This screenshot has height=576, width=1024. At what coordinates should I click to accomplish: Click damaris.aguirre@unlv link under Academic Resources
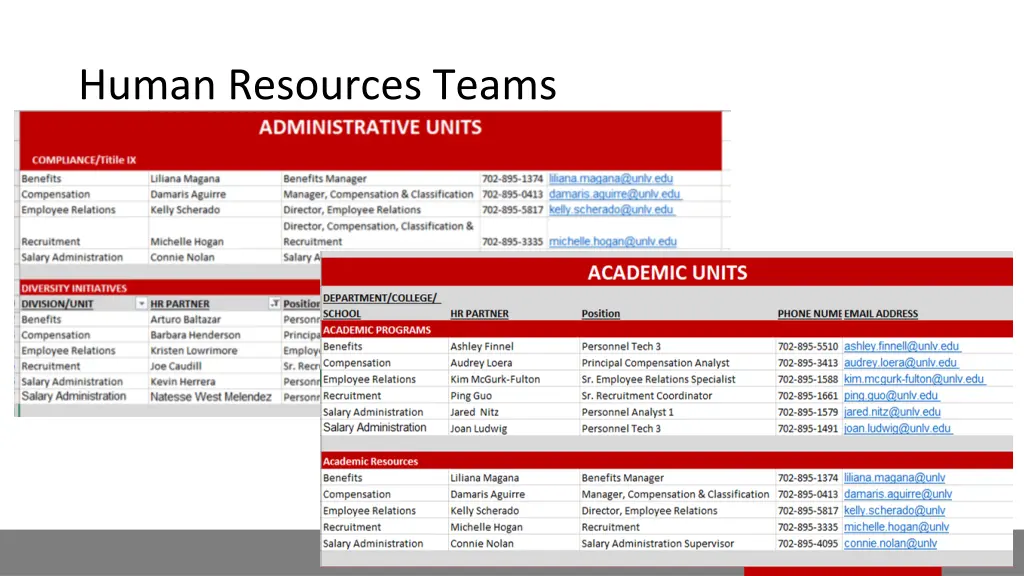point(898,494)
